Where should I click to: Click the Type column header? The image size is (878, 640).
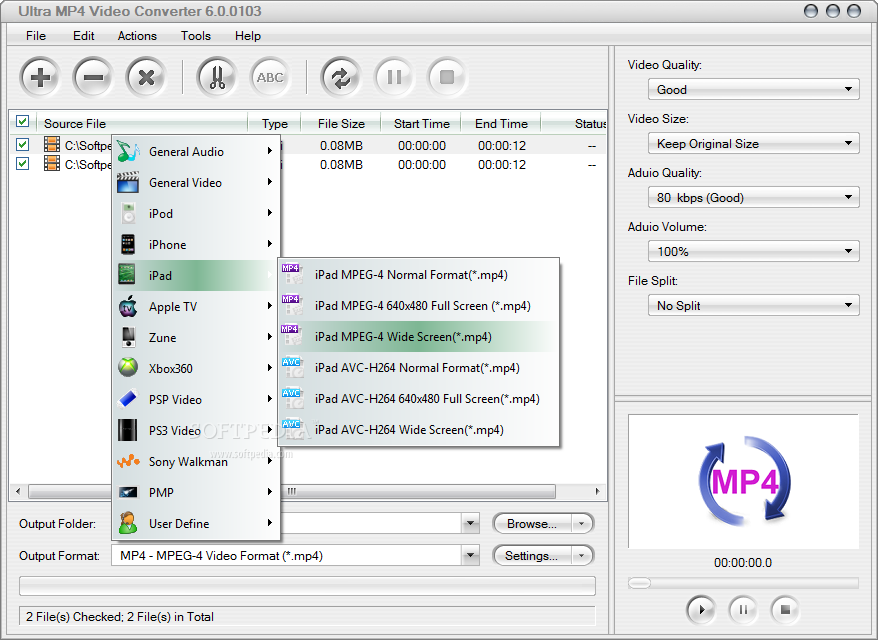point(274,123)
